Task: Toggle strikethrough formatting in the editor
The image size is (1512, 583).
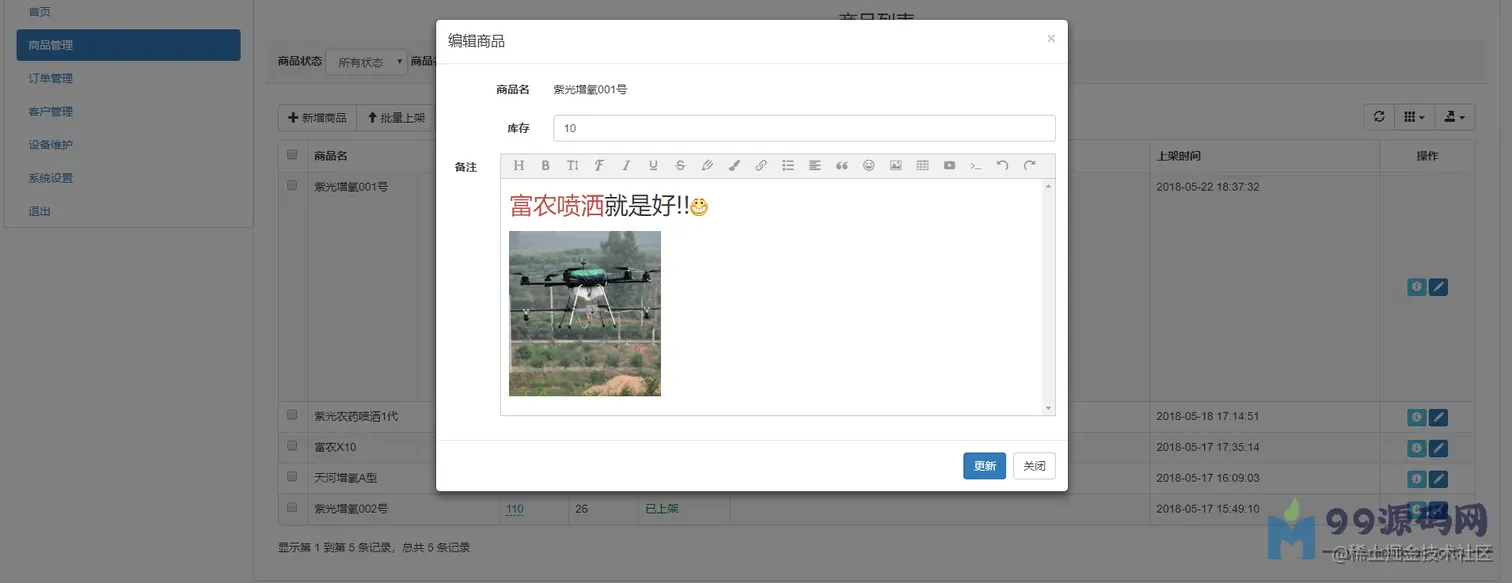Action: pyautogui.click(x=680, y=166)
